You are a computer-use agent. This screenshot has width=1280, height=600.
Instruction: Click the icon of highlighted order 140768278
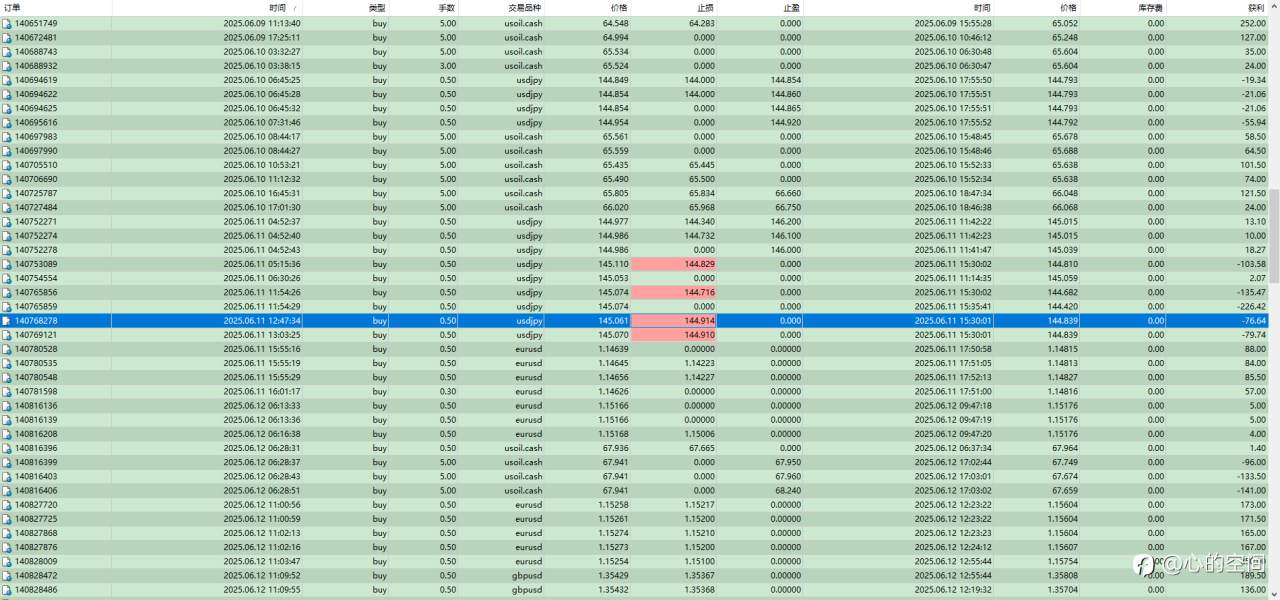[x=6, y=321]
